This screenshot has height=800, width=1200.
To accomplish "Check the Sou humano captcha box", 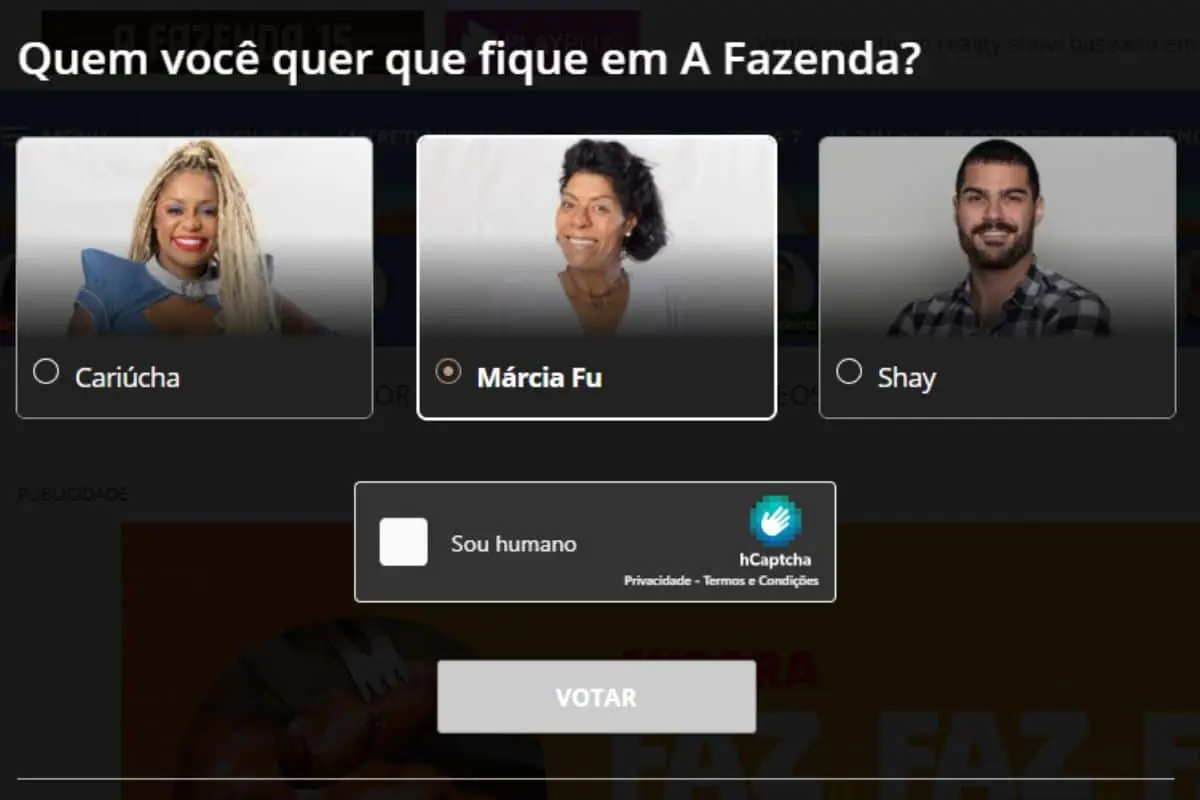I will 404,542.
